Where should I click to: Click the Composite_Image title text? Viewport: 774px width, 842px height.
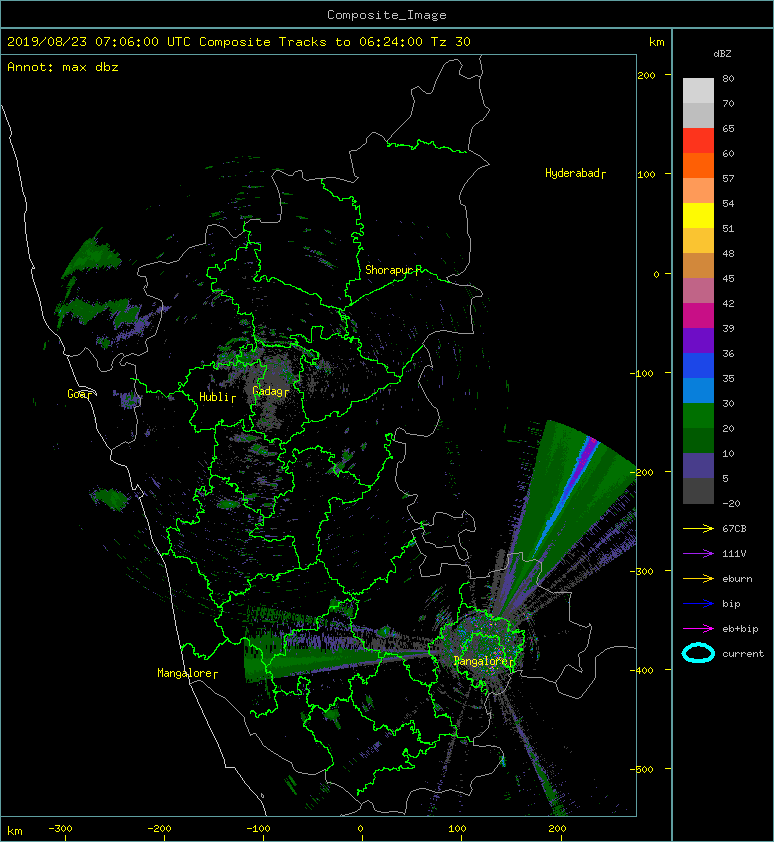[x=387, y=15]
